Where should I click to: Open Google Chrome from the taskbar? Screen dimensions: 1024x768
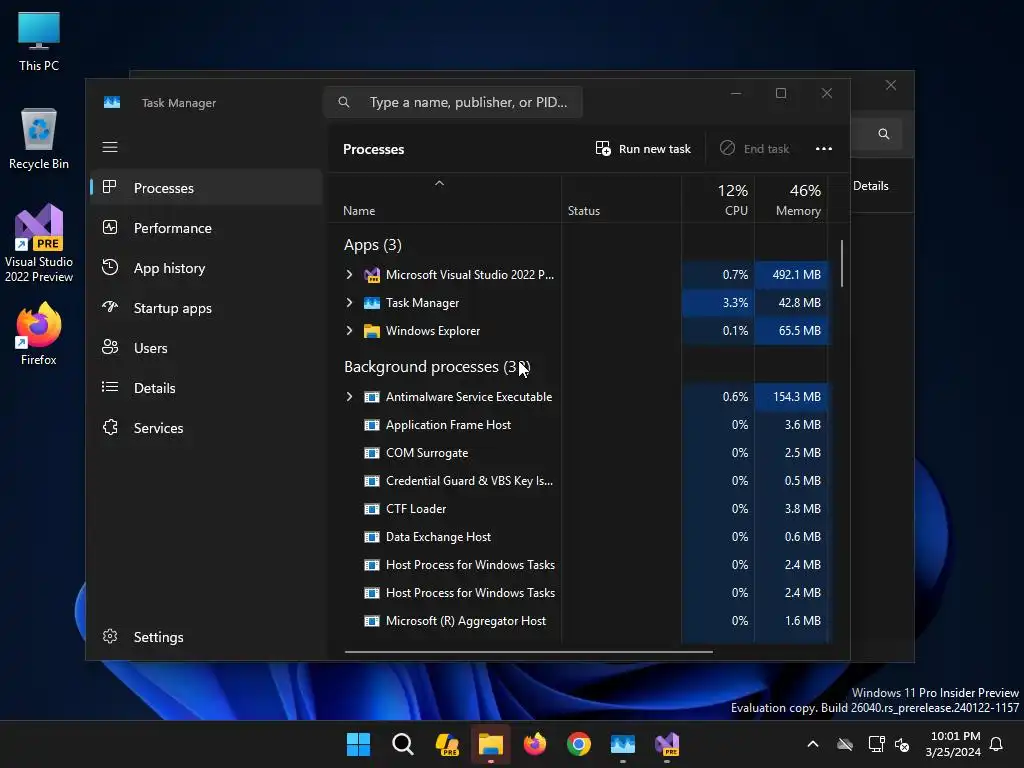click(x=579, y=744)
